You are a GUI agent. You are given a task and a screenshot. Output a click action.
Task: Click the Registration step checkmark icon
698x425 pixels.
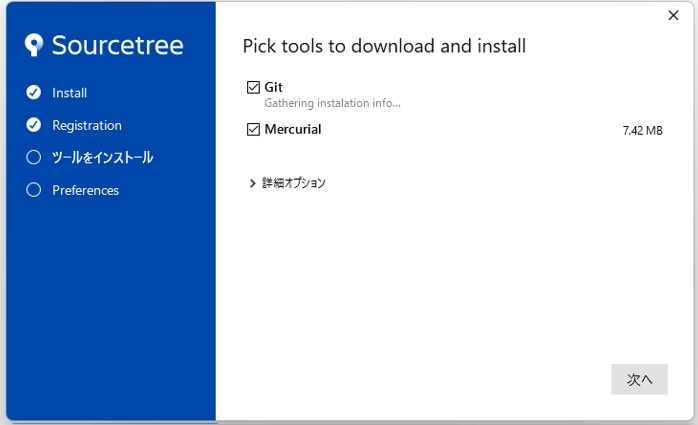(34, 125)
